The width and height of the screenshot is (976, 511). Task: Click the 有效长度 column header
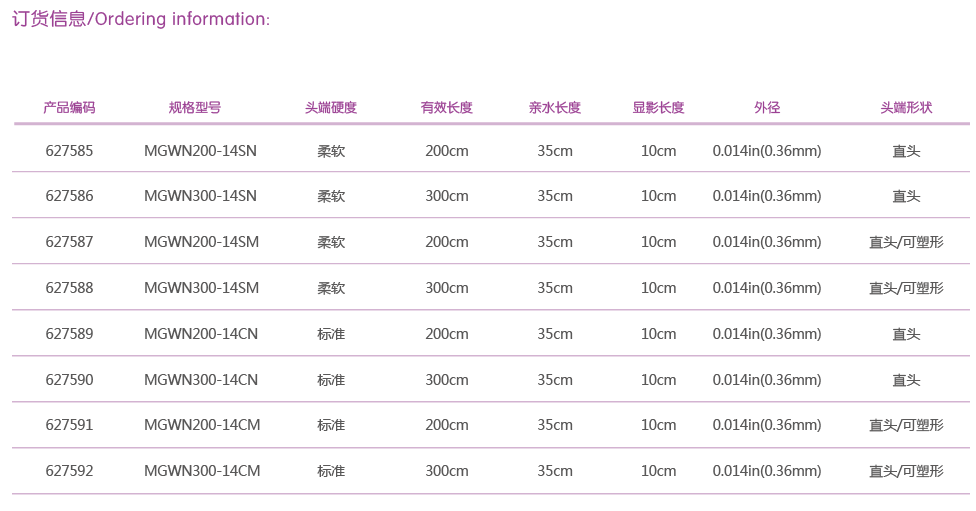pyautogui.click(x=446, y=108)
